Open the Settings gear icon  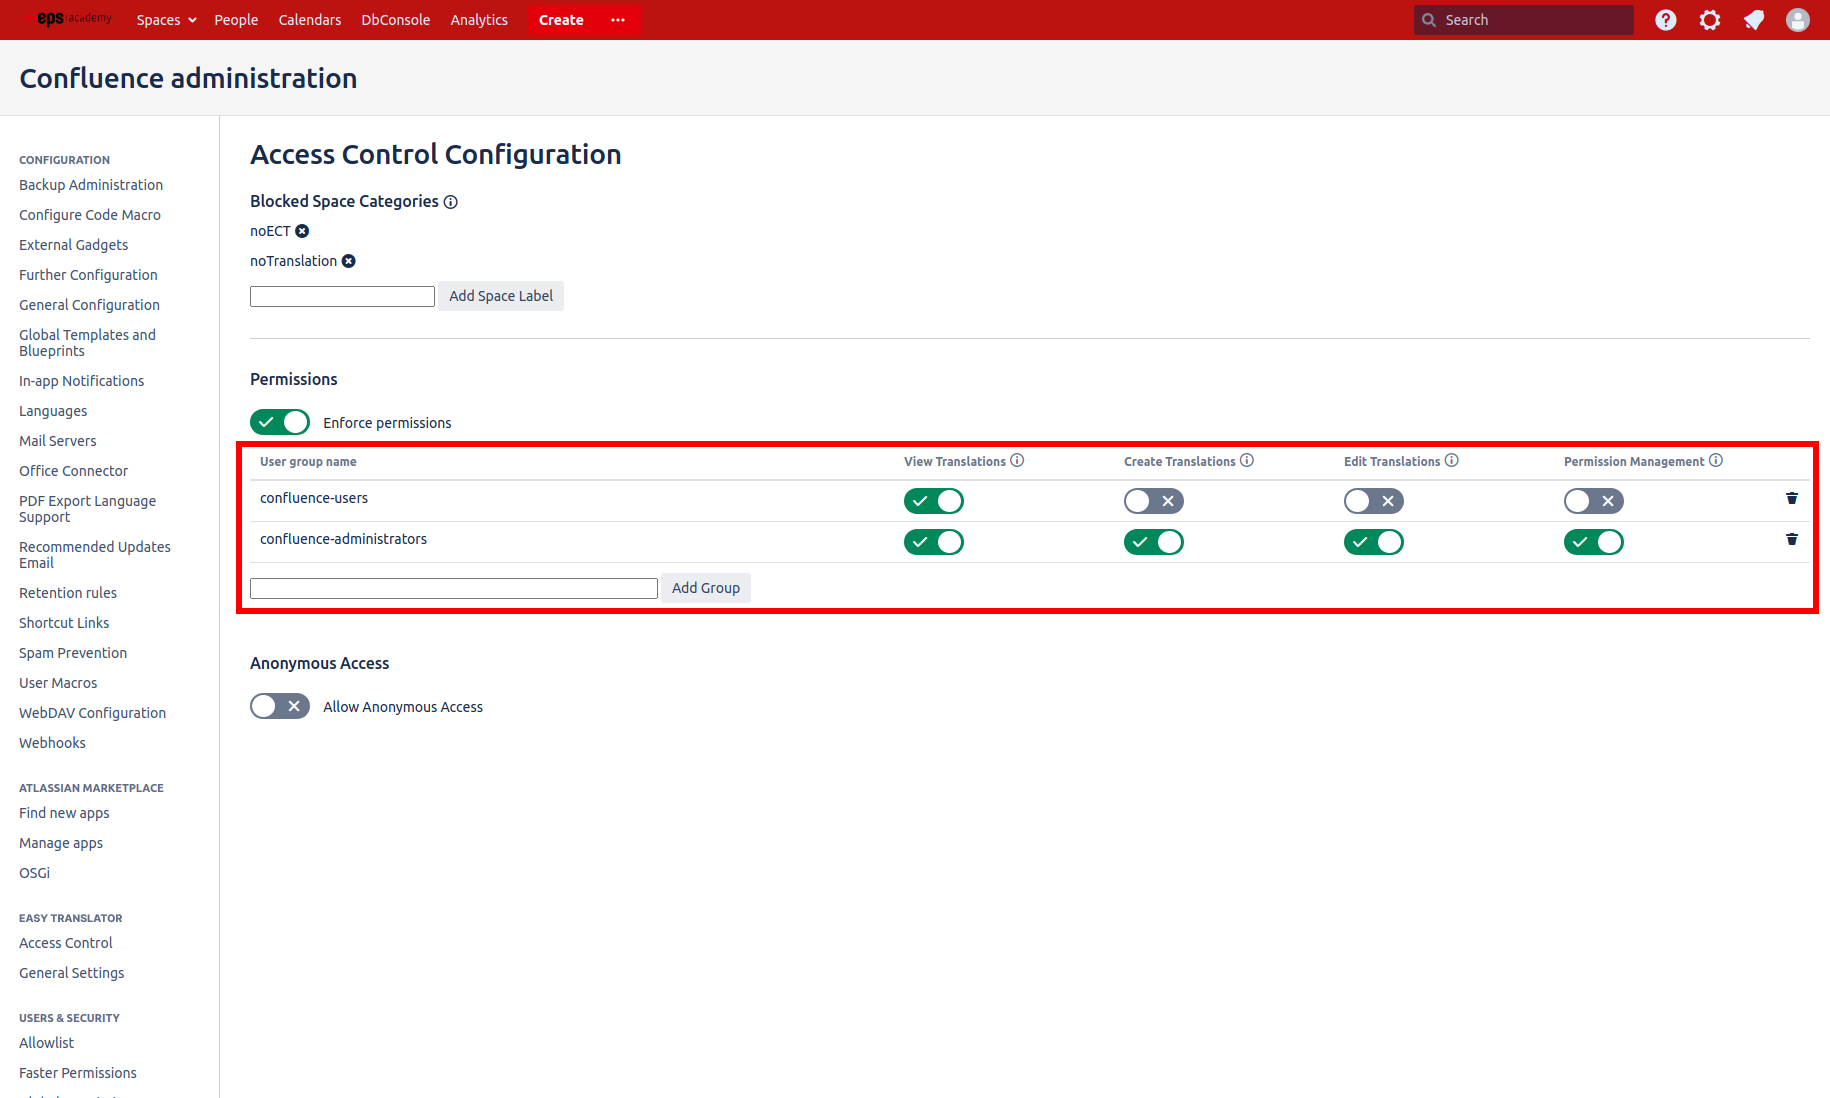[1709, 20]
